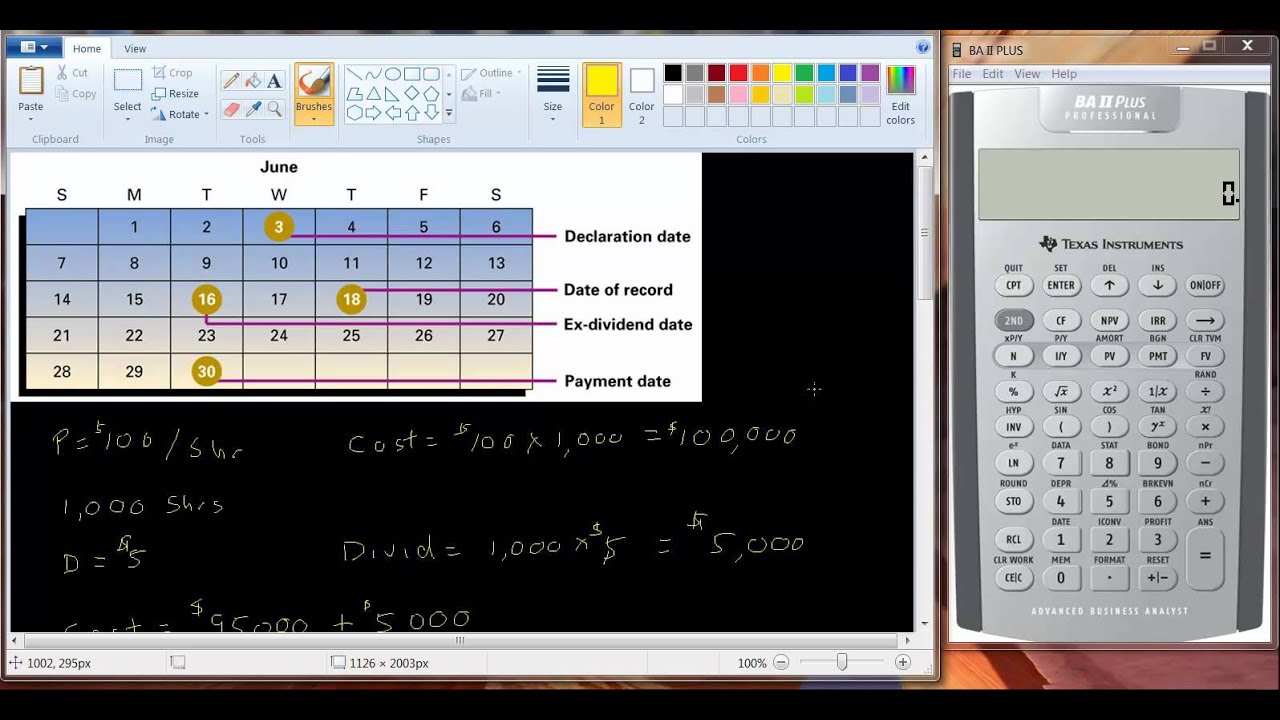This screenshot has width=1280, height=720.
Task: Click the backspace right-arrow key on calculator
Action: point(1205,321)
